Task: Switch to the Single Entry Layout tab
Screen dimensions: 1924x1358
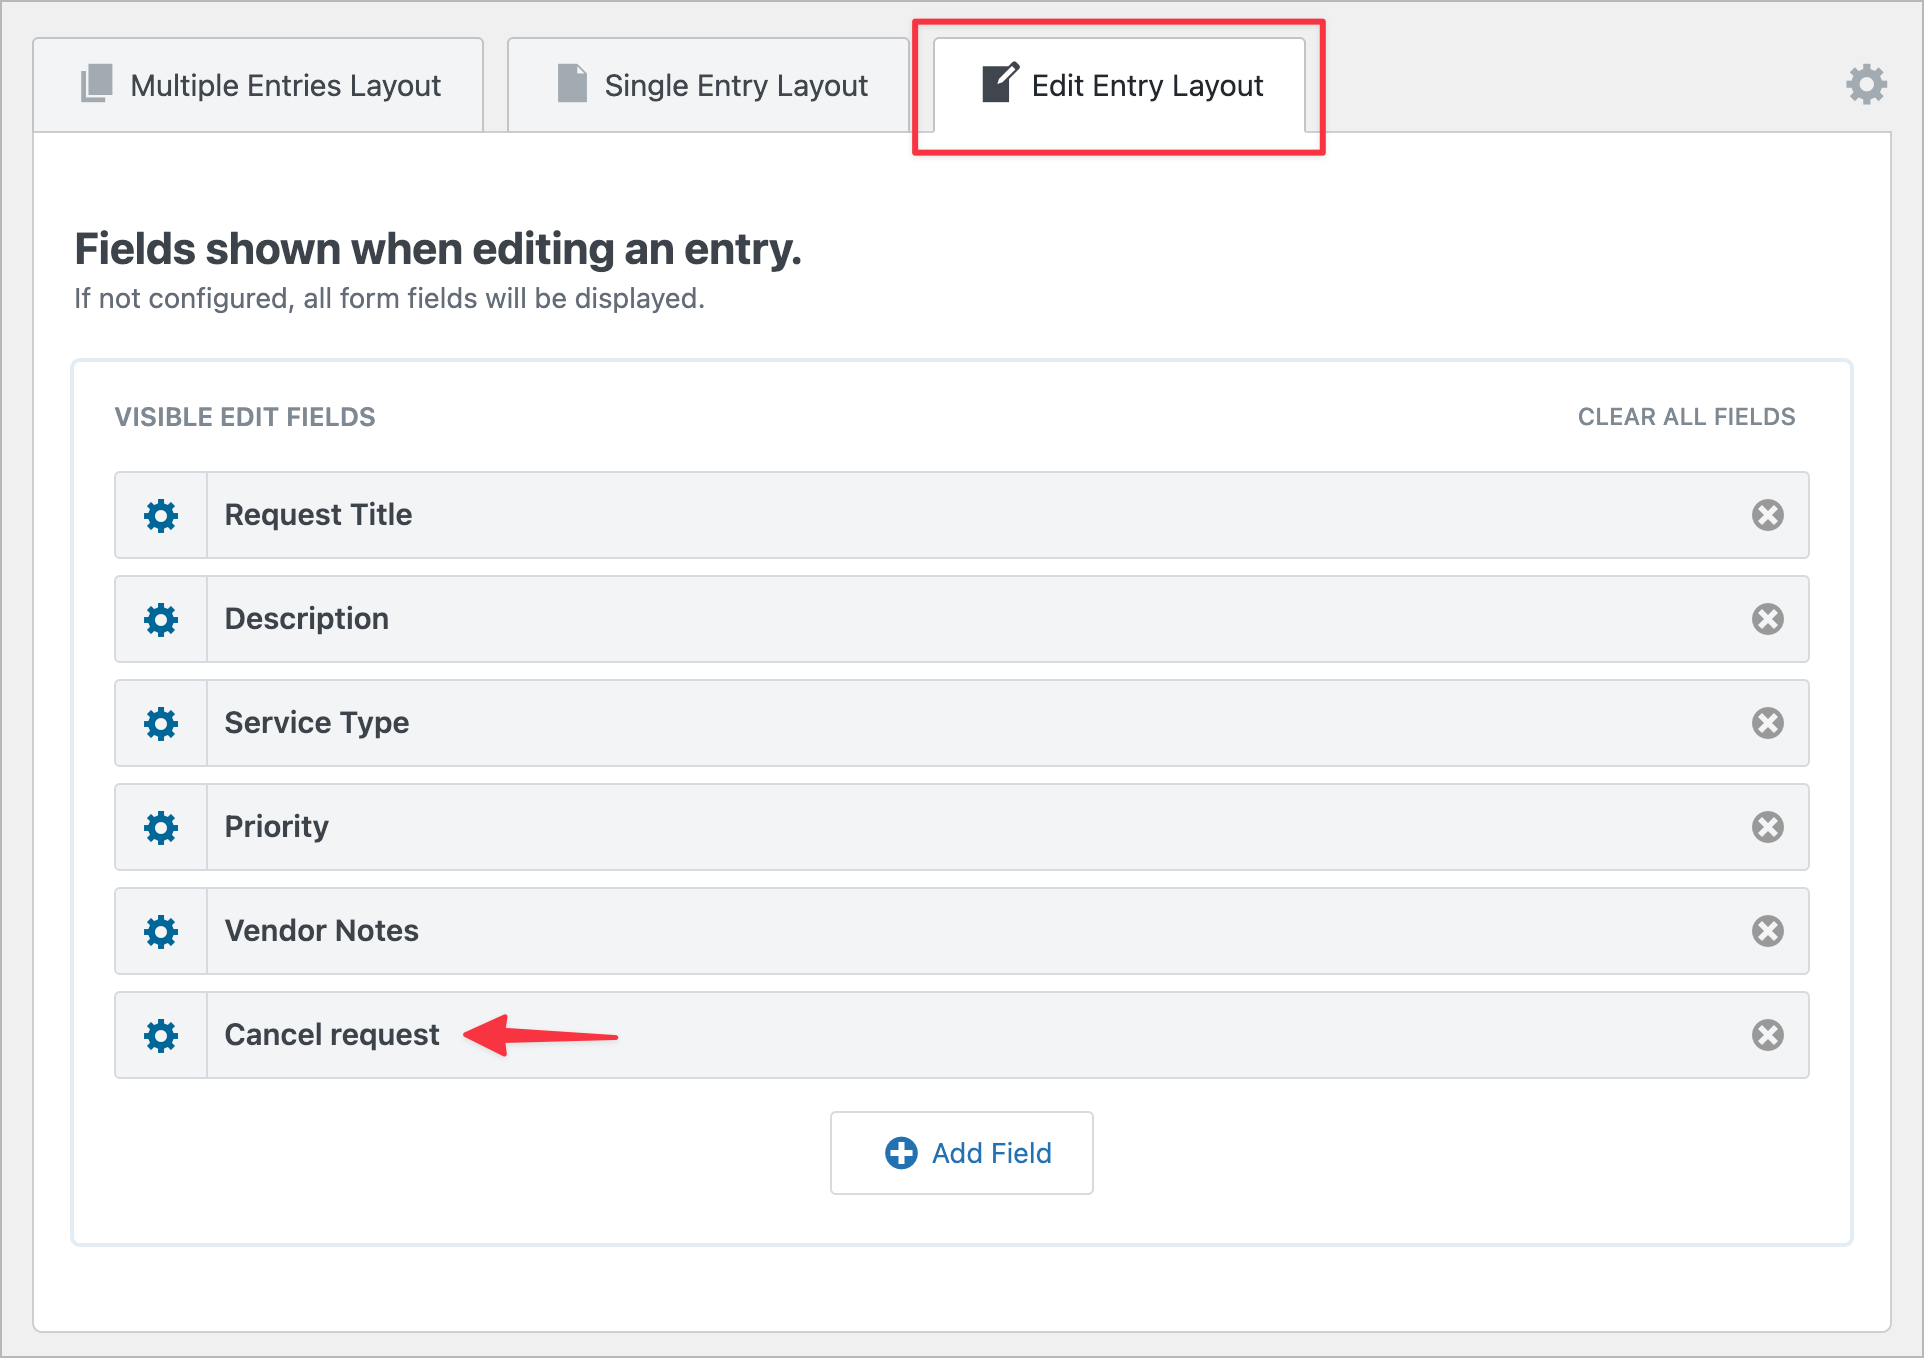Action: pyautogui.click(x=708, y=84)
